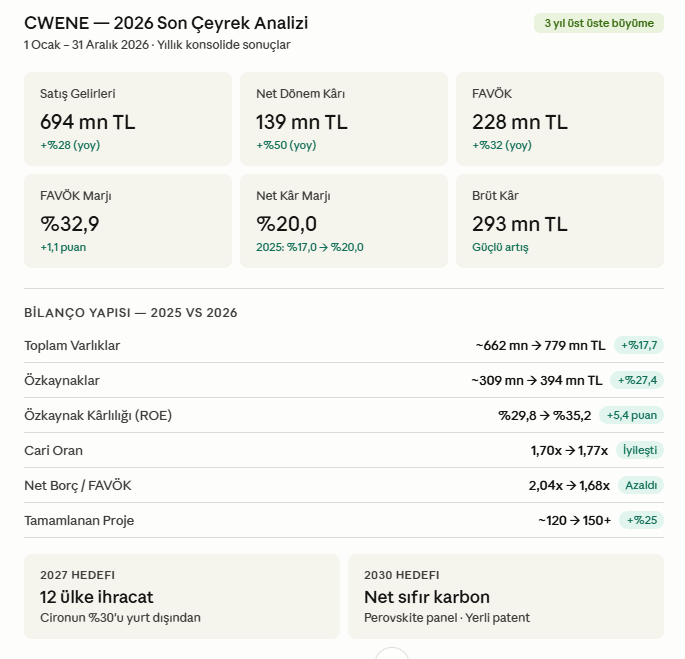Screen dimensions: 685x659
Task: Click the '~120 → 150+' value
Action: click(x=574, y=520)
